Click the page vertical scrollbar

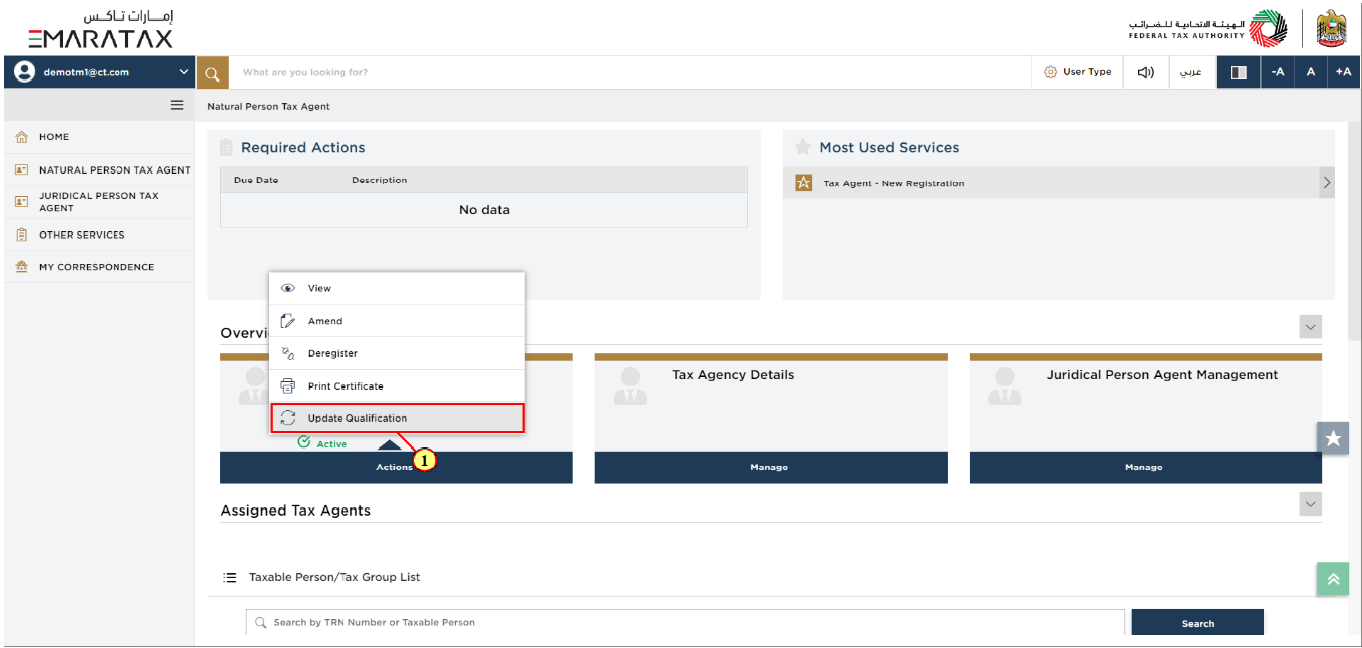pyautogui.click(x=1354, y=230)
